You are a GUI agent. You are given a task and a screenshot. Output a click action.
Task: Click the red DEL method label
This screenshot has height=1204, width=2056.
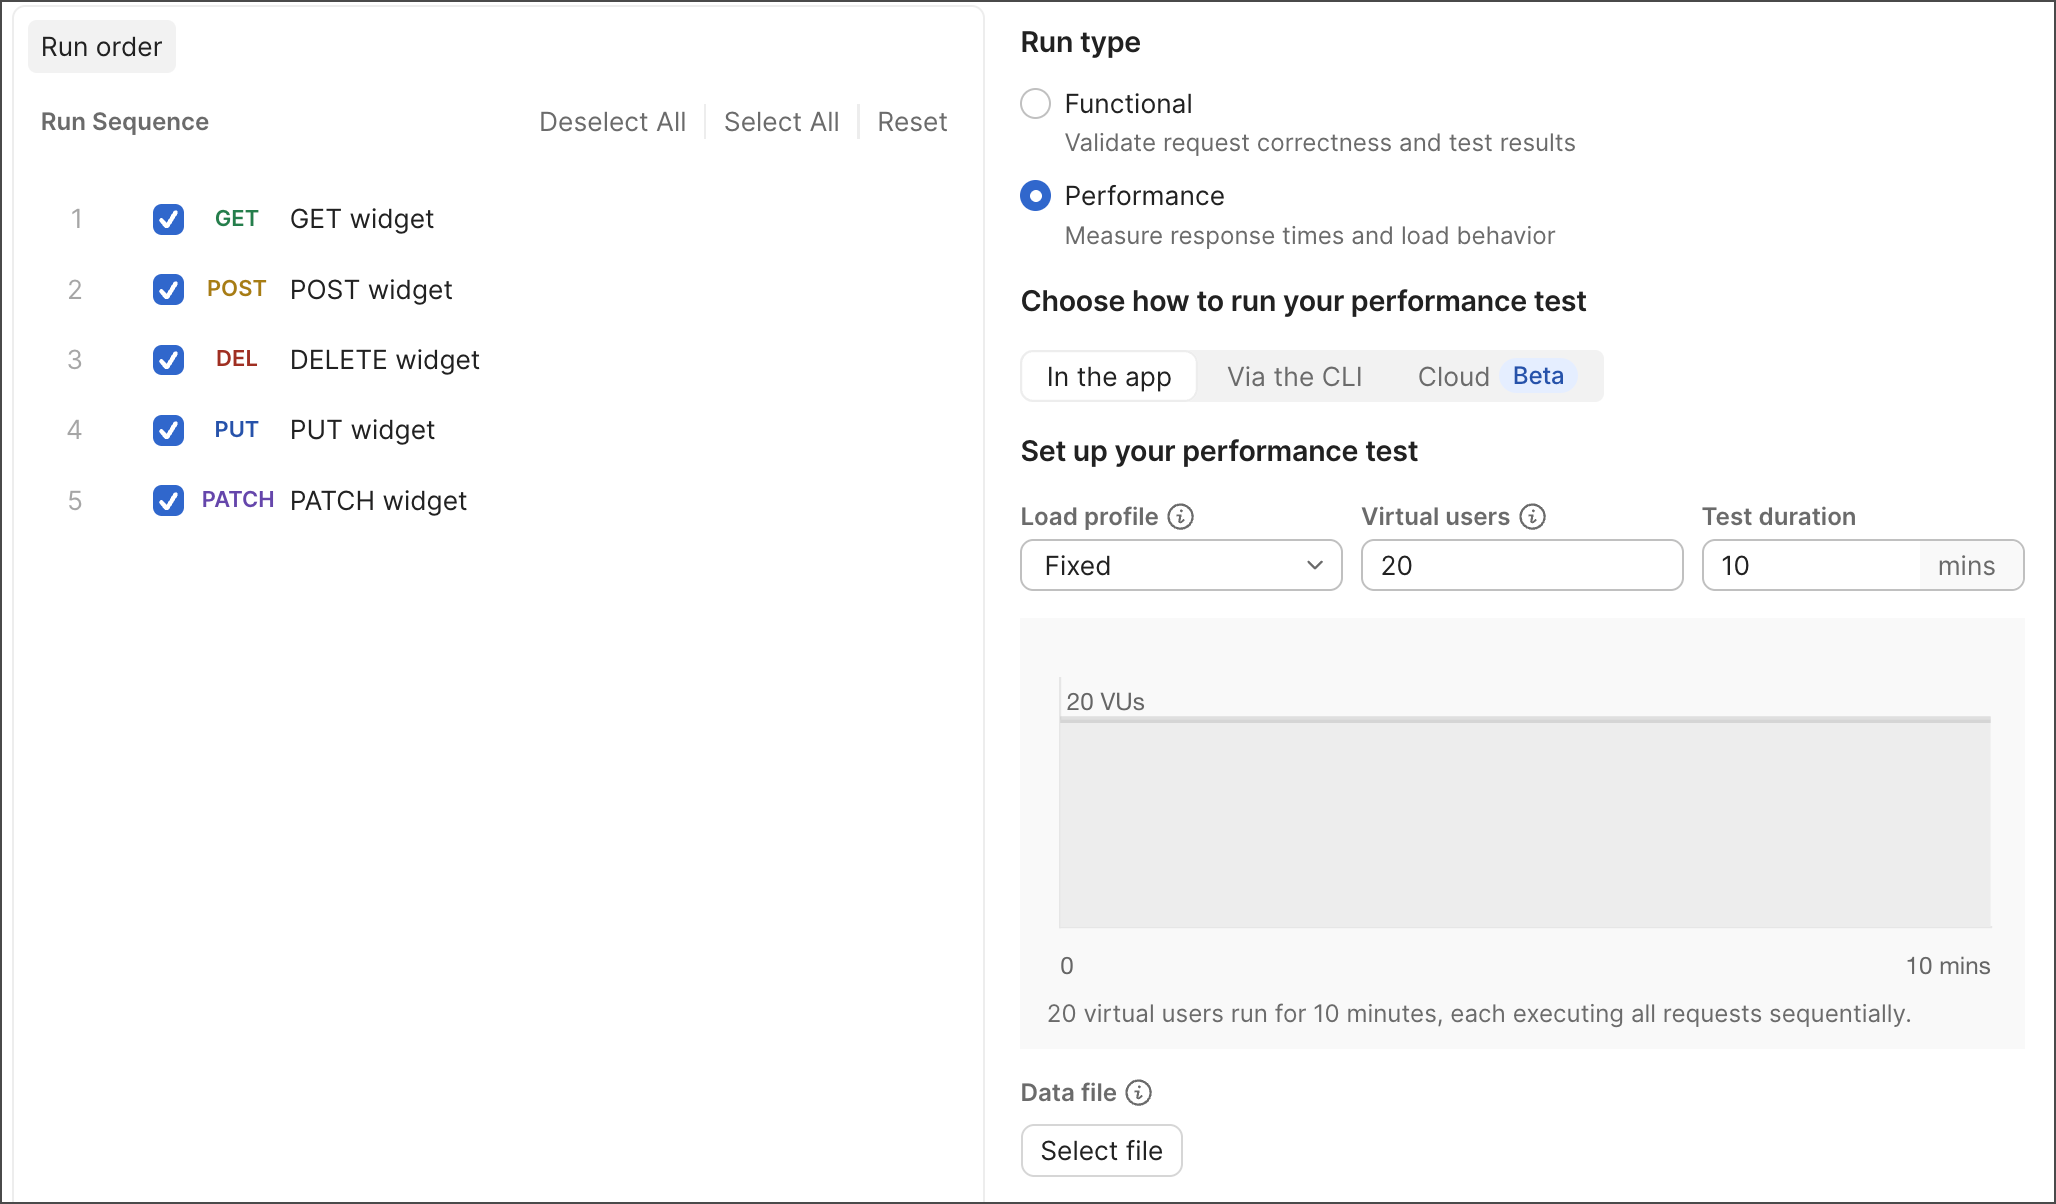click(x=237, y=359)
